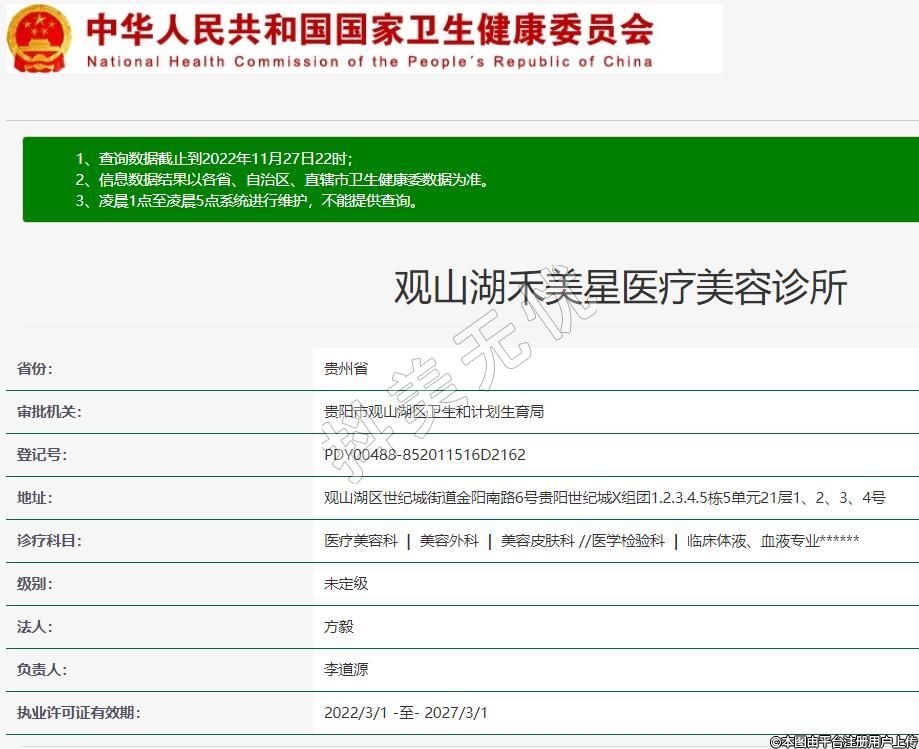This screenshot has height=749, width=919.
Task: Click the province value 贵州省
Action: (x=346, y=369)
